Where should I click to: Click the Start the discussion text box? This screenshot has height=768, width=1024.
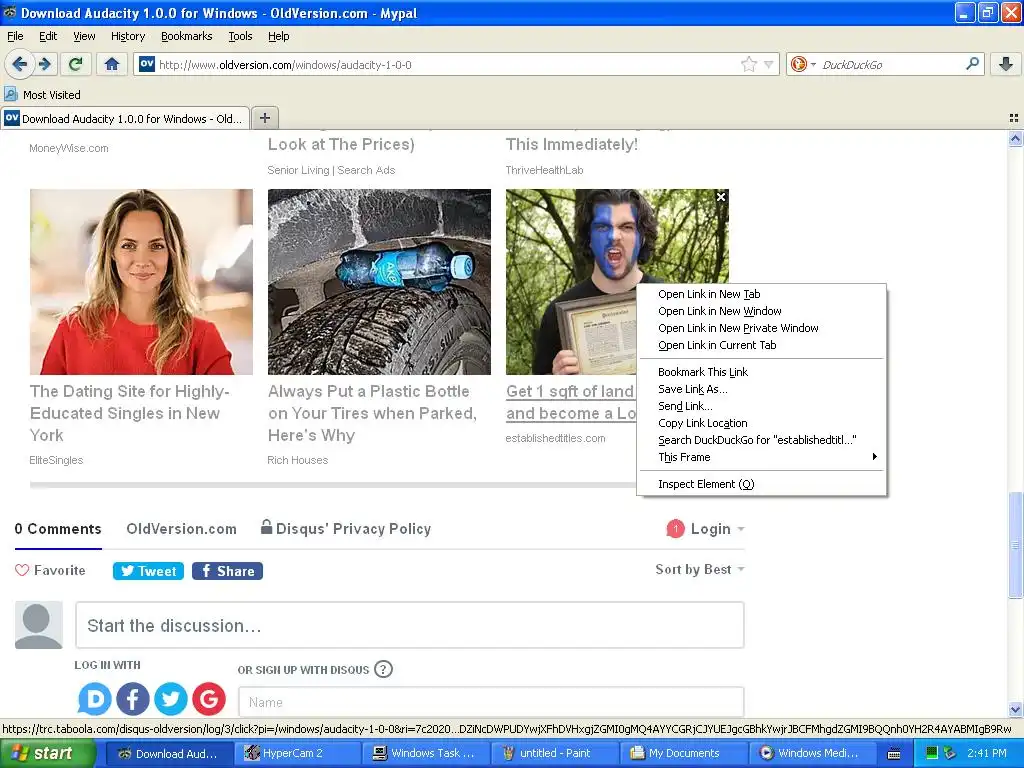click(x=409, y=625)
